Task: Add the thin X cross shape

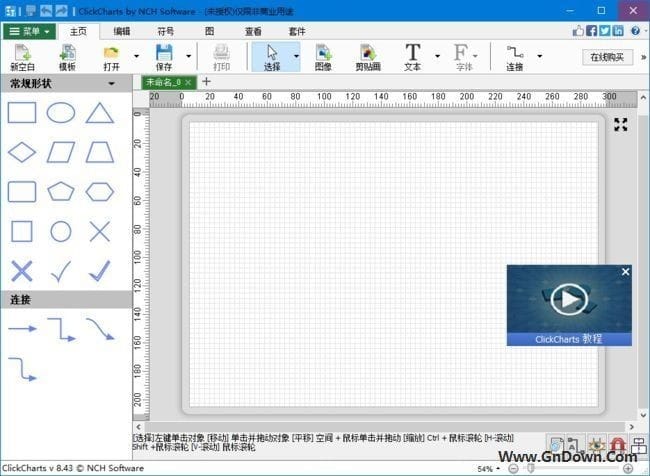Action: 100,231
